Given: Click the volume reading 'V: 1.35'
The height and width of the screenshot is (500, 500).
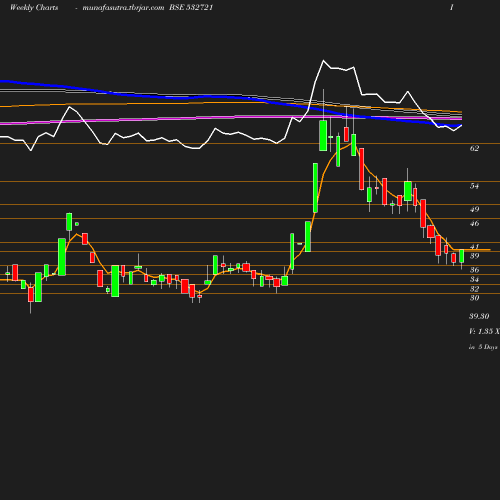Looking at the screenshot, I should [x=481, y=331].
